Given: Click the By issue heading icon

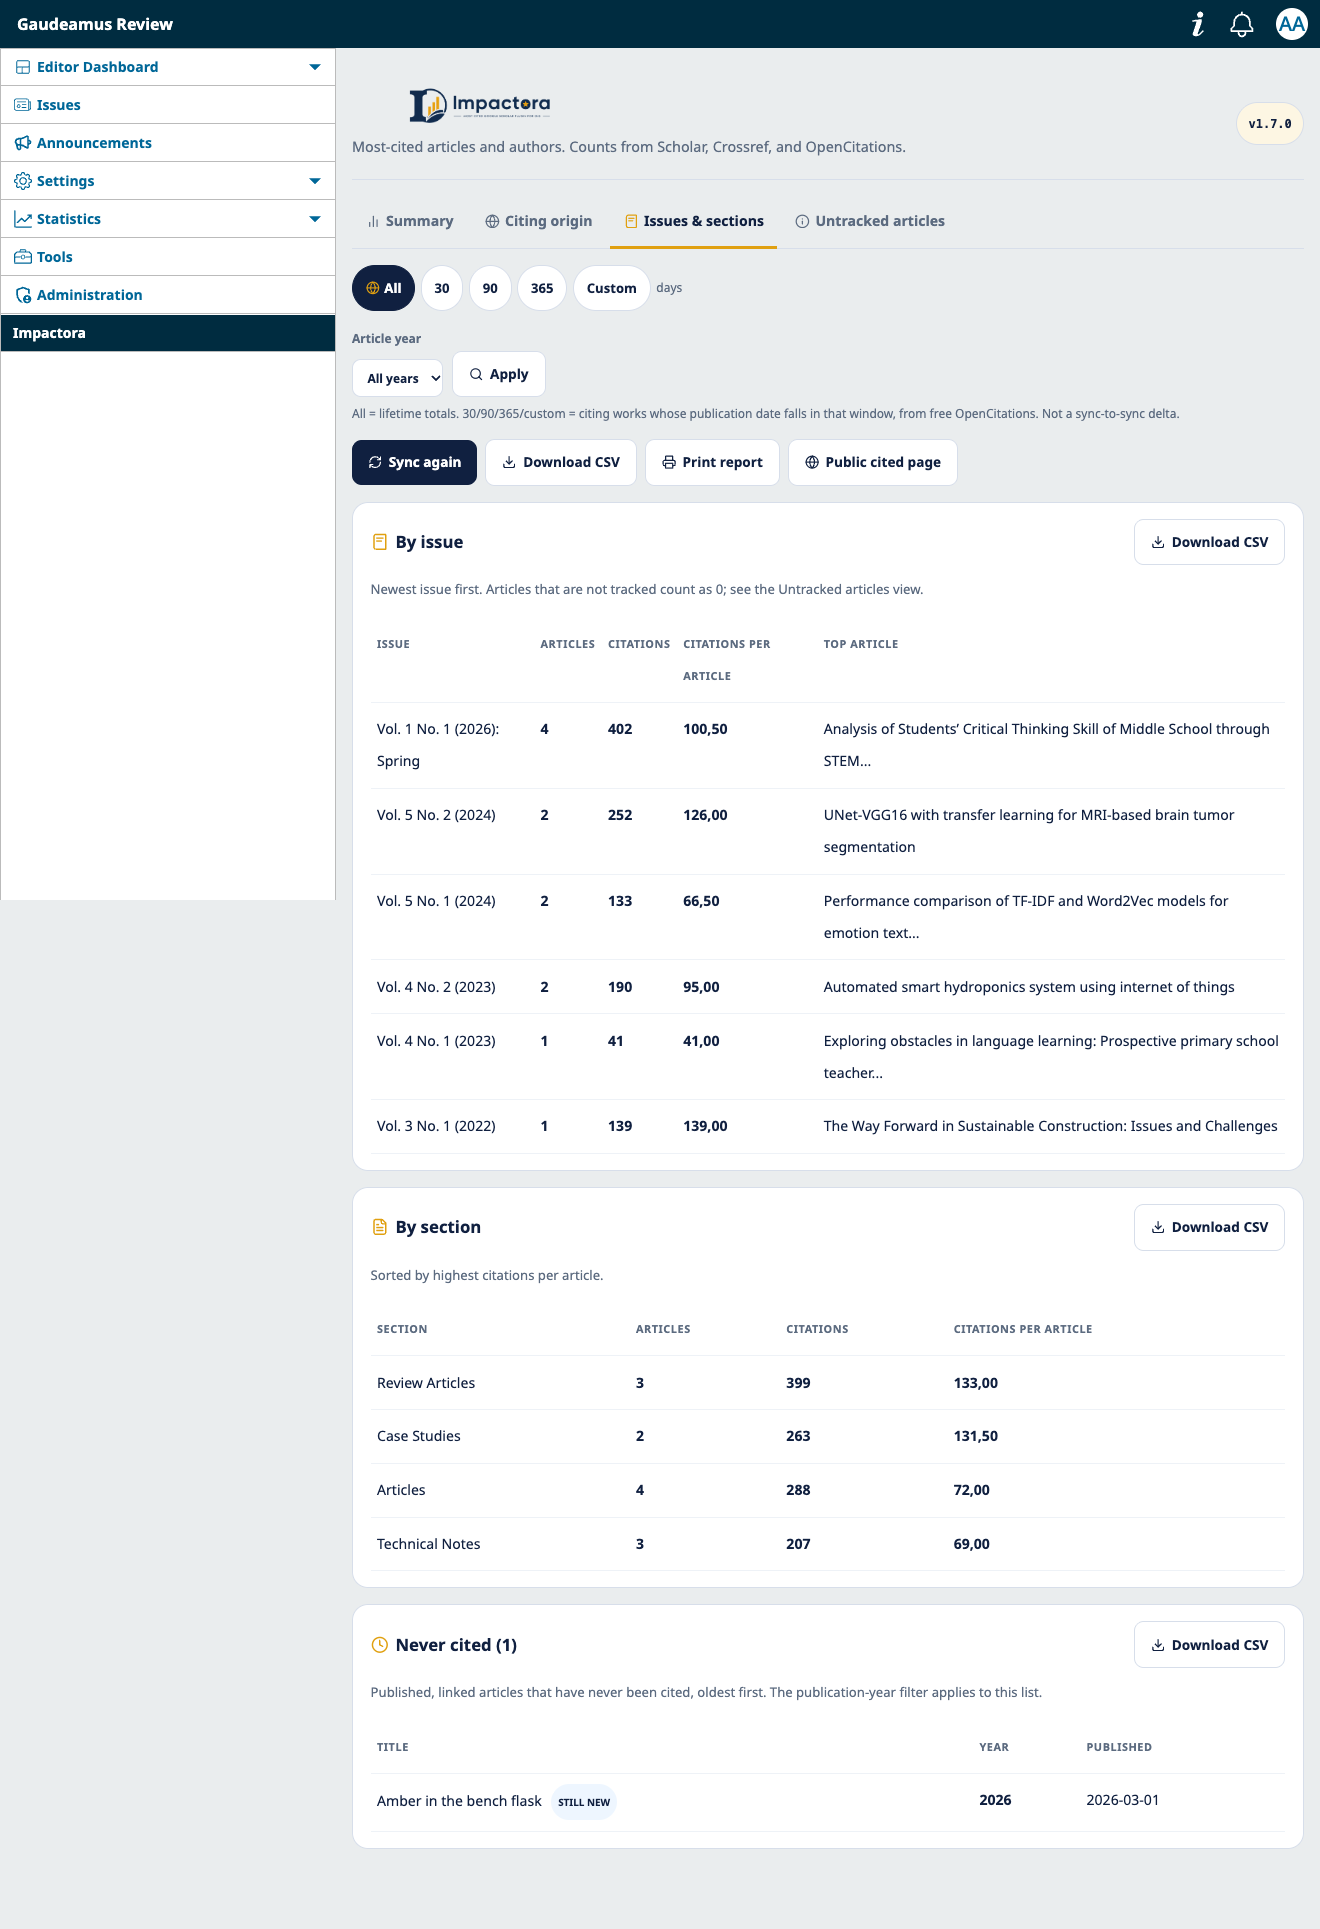Looking at the screenshot, I should (380, 542).
